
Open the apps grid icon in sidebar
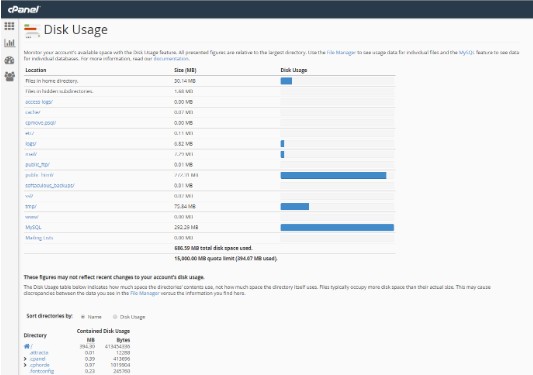click(9, 26)
